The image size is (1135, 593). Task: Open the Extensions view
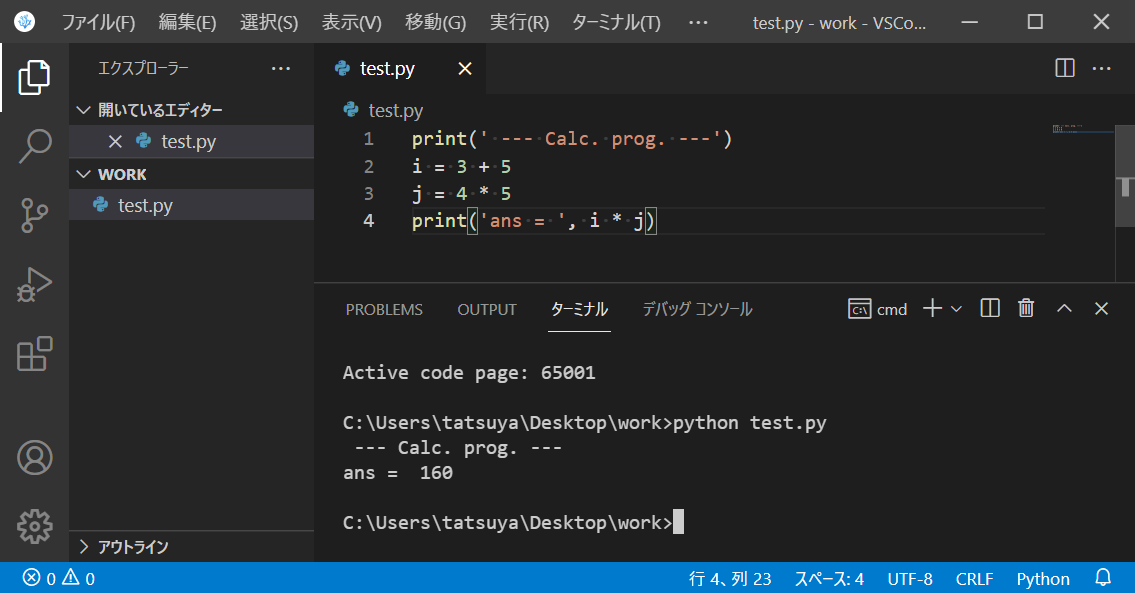(x=34, y=354)
